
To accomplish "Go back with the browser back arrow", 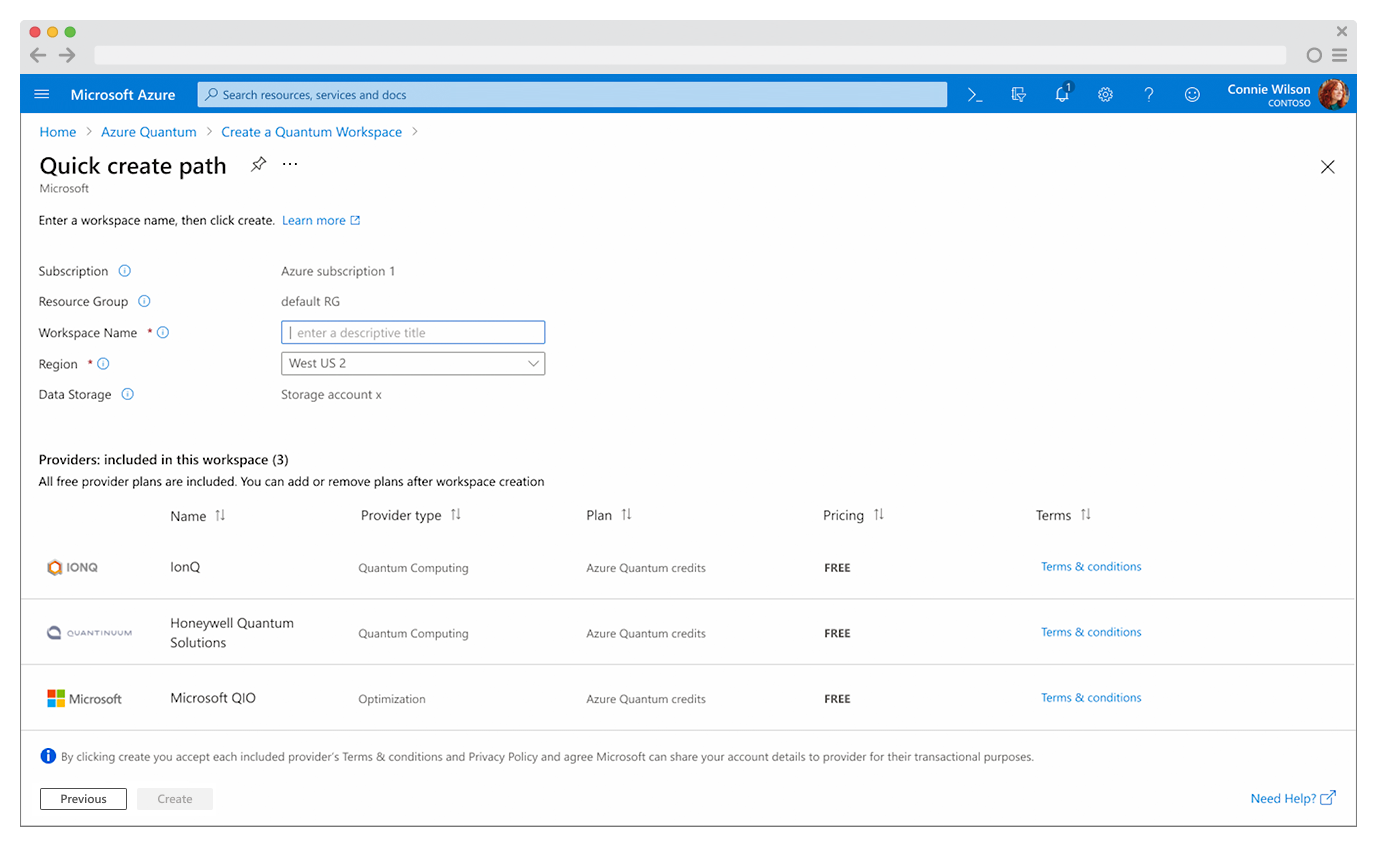I will pos(38,55).
